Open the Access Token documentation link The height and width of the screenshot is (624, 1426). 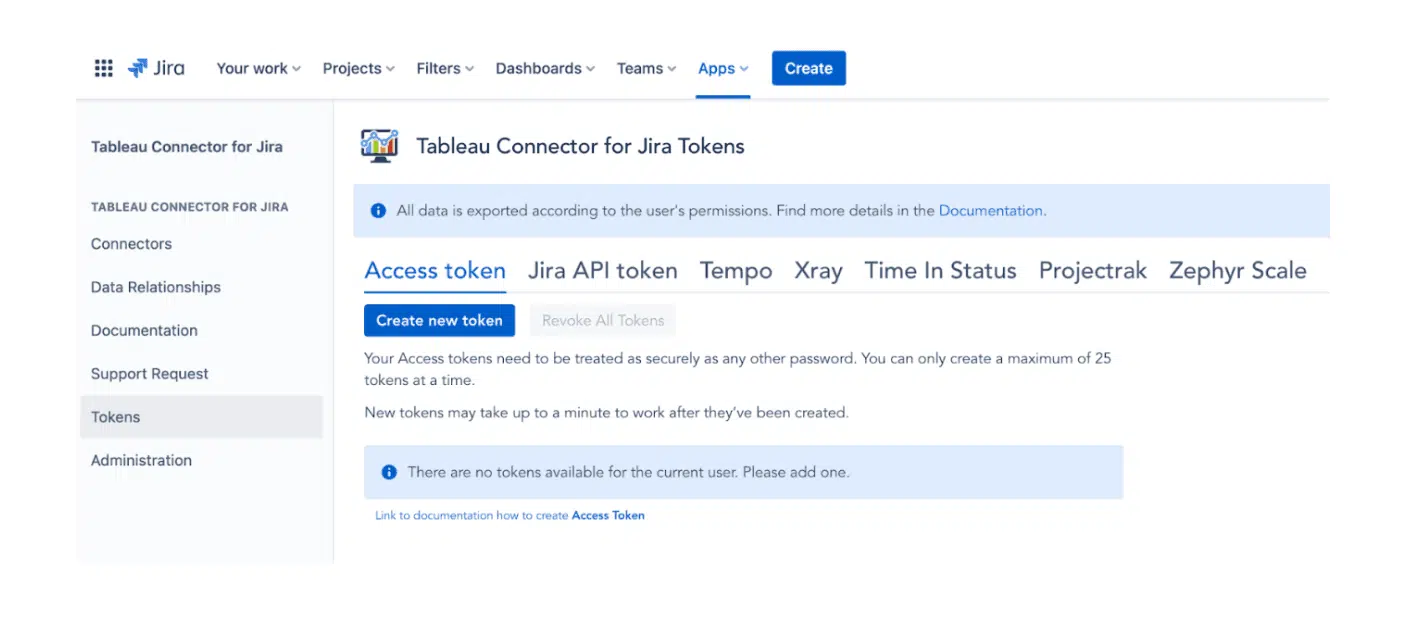point(608,516)
